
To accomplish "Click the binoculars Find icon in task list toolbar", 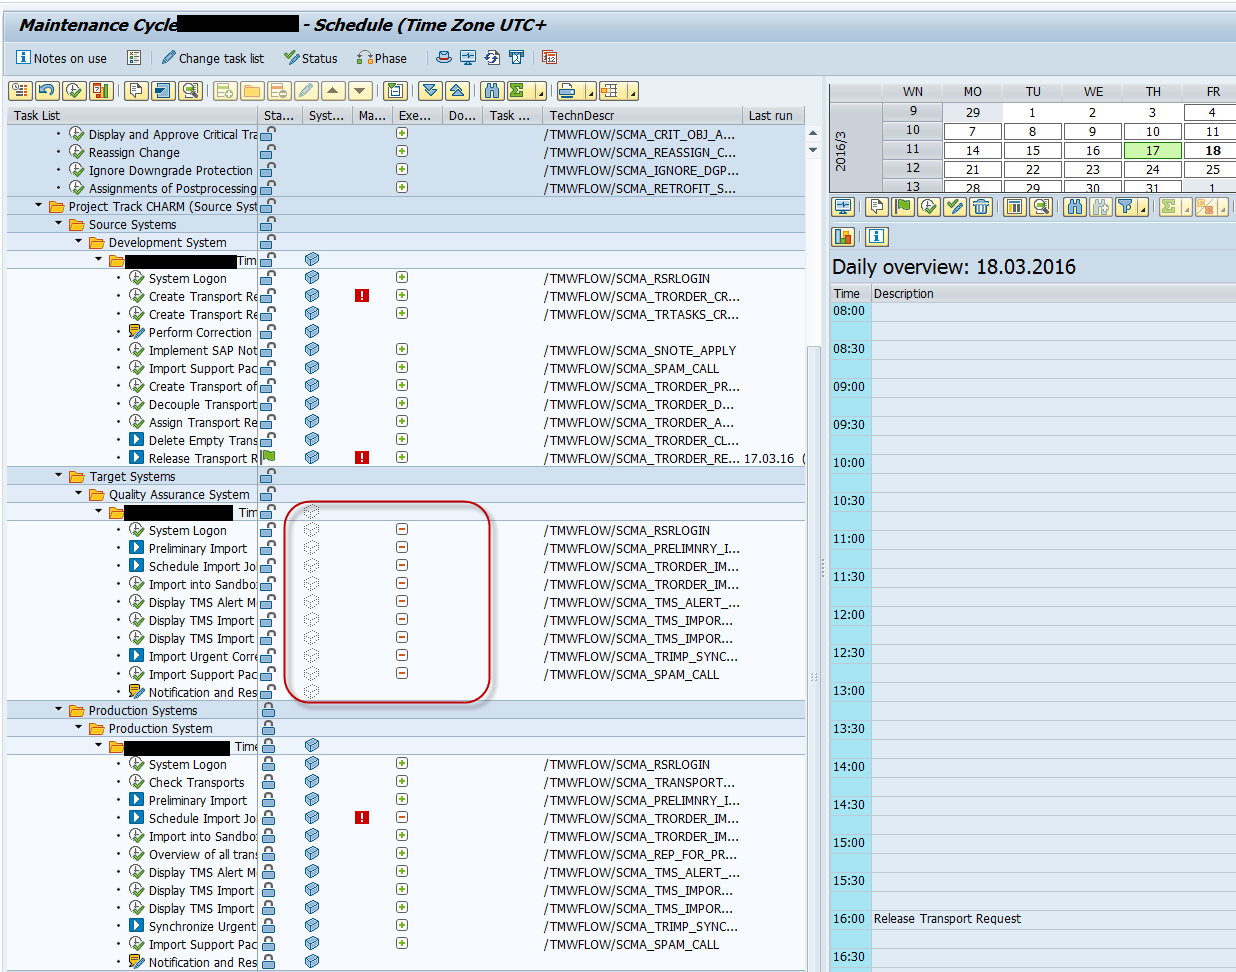I will pos(492,91).
